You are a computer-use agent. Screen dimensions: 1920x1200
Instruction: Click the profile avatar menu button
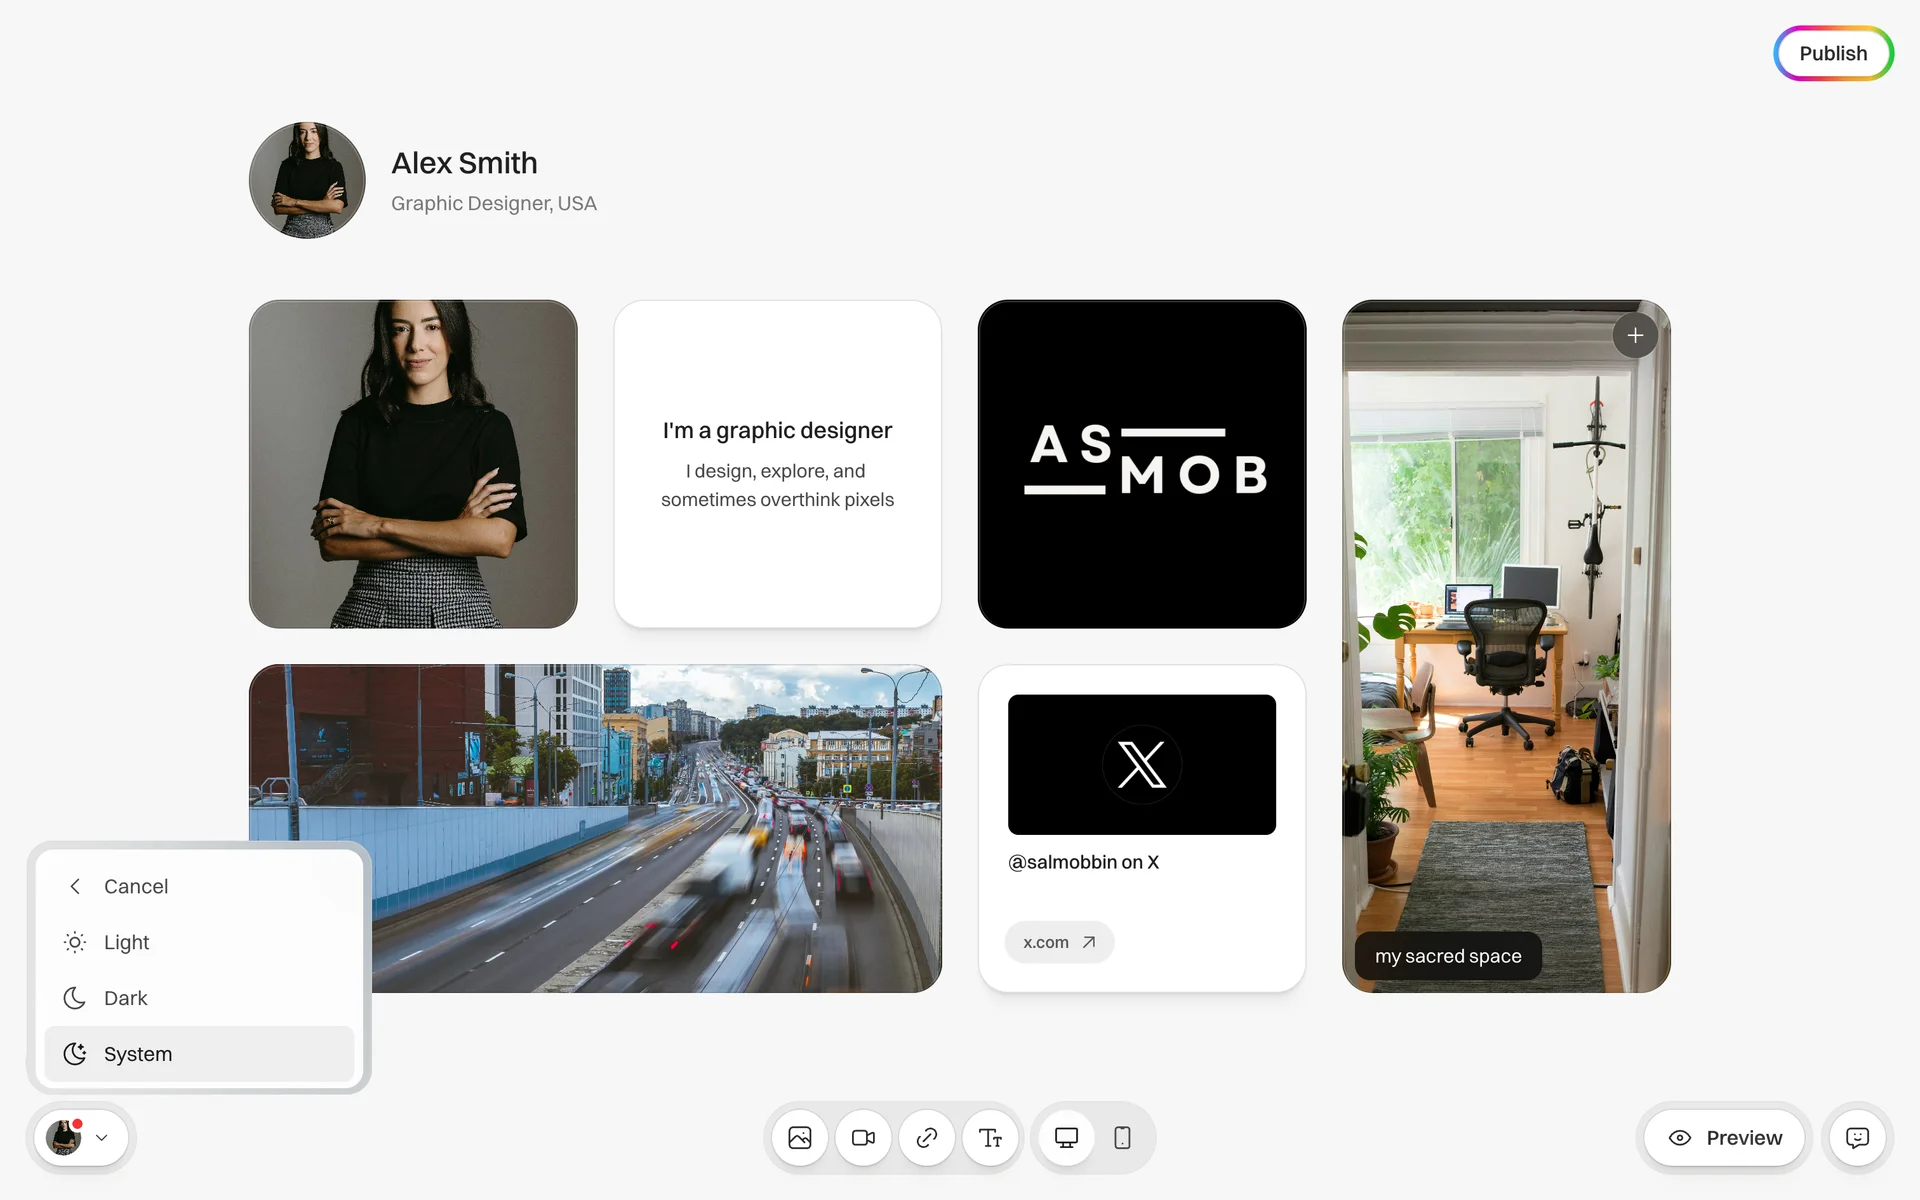[x=65, y=1138]
